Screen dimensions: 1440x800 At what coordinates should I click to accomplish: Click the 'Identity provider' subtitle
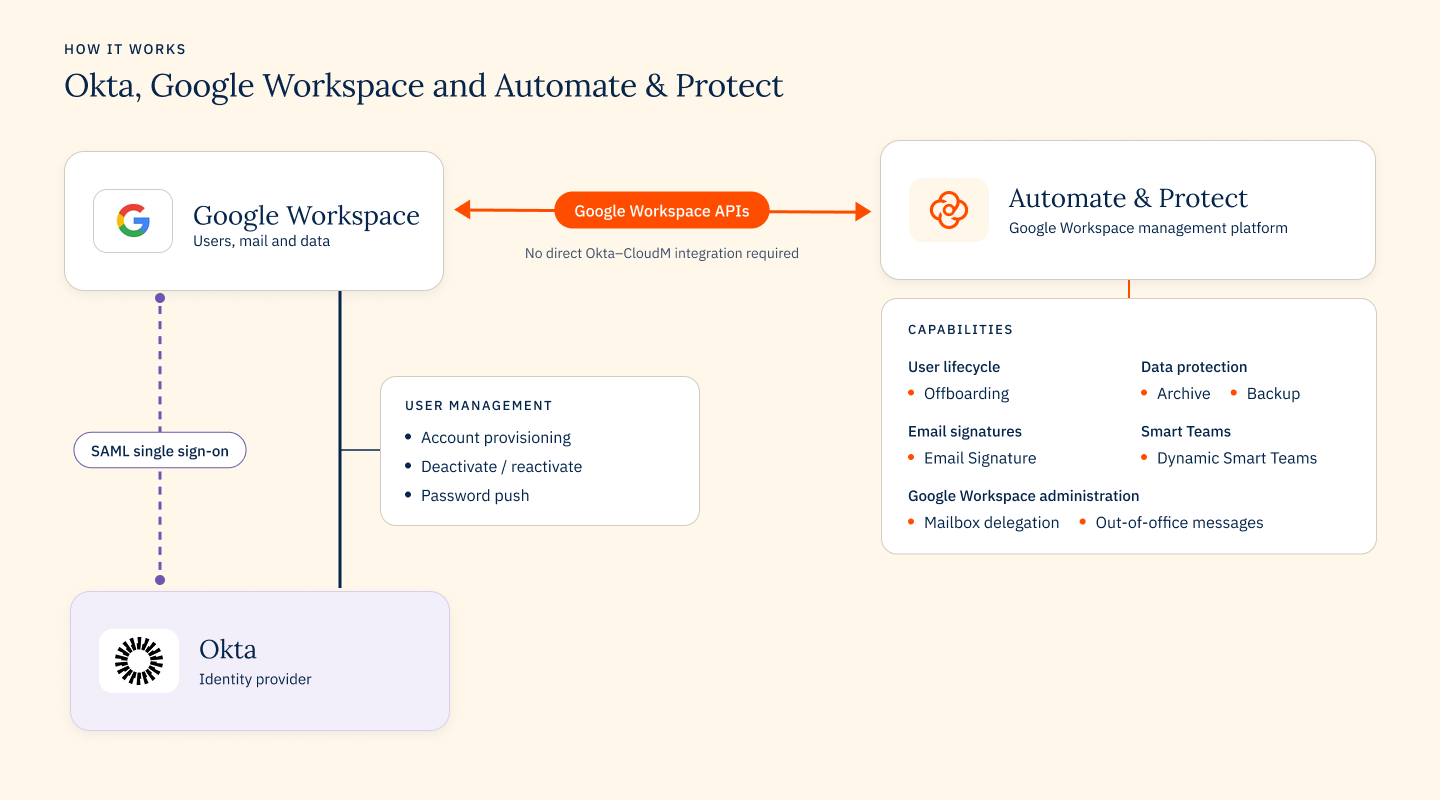(x=255, y=679)
